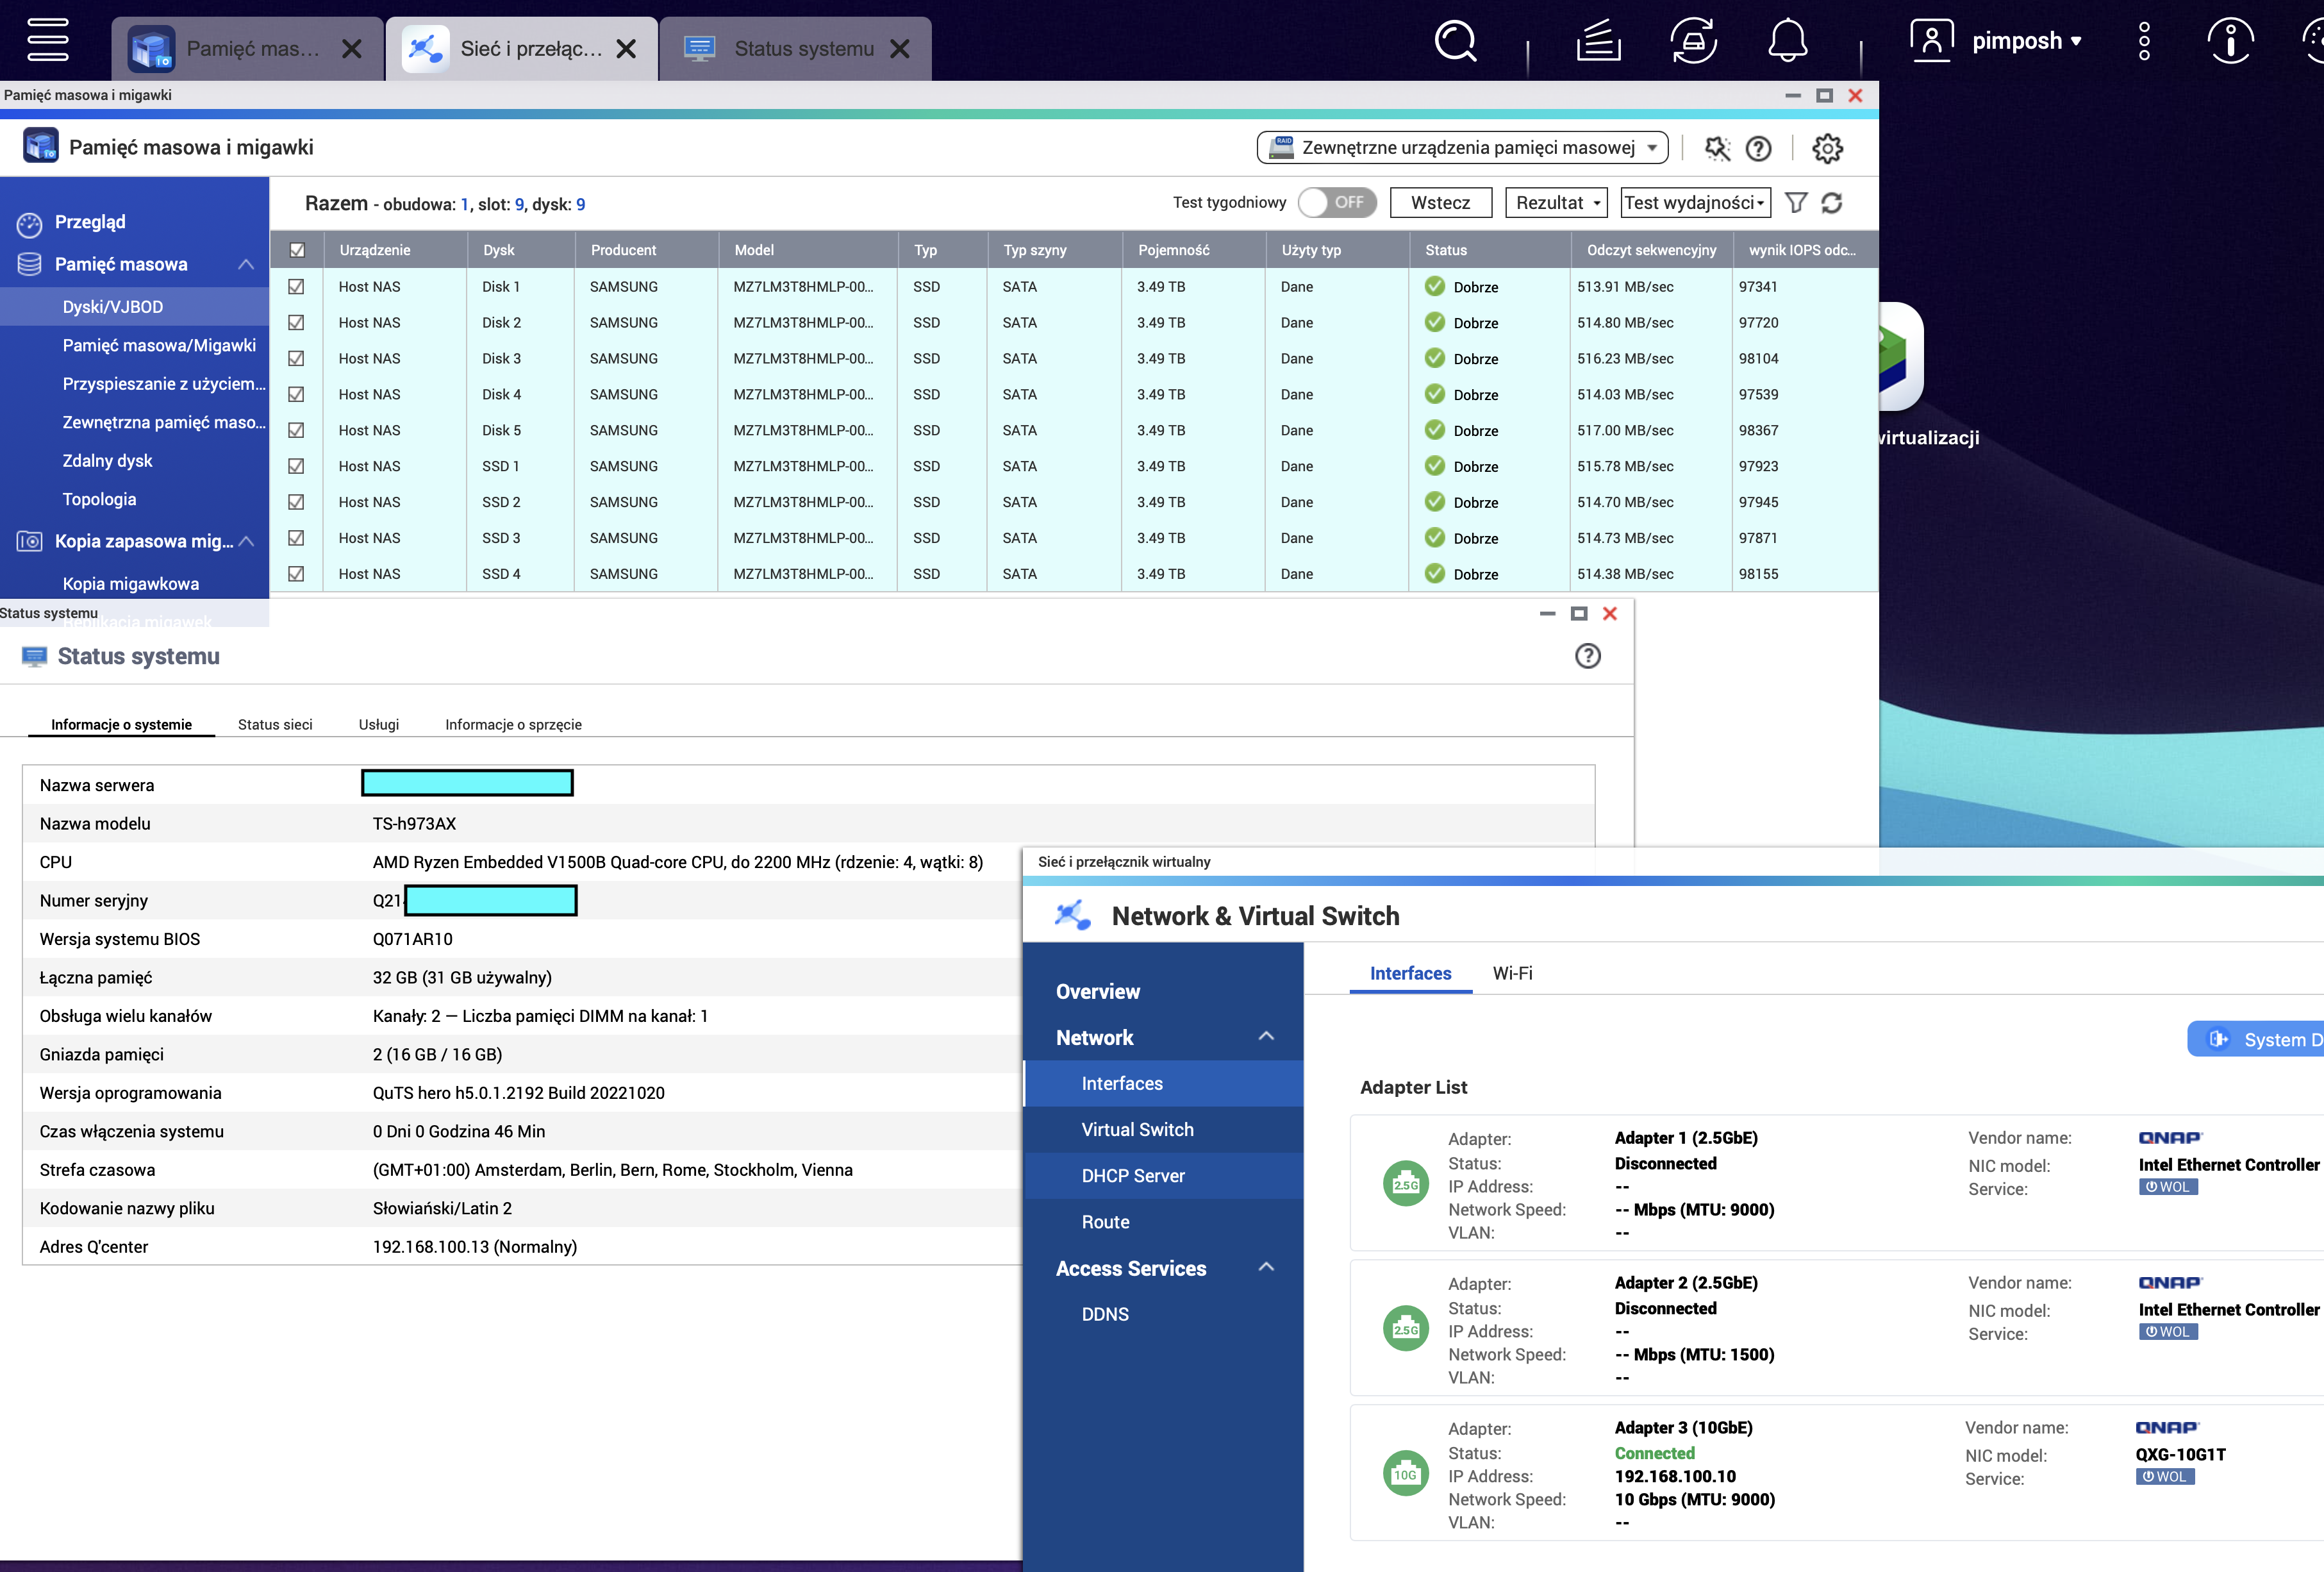
Task: Open external devices icon in top bar
Action: (x=1693, y=41)
